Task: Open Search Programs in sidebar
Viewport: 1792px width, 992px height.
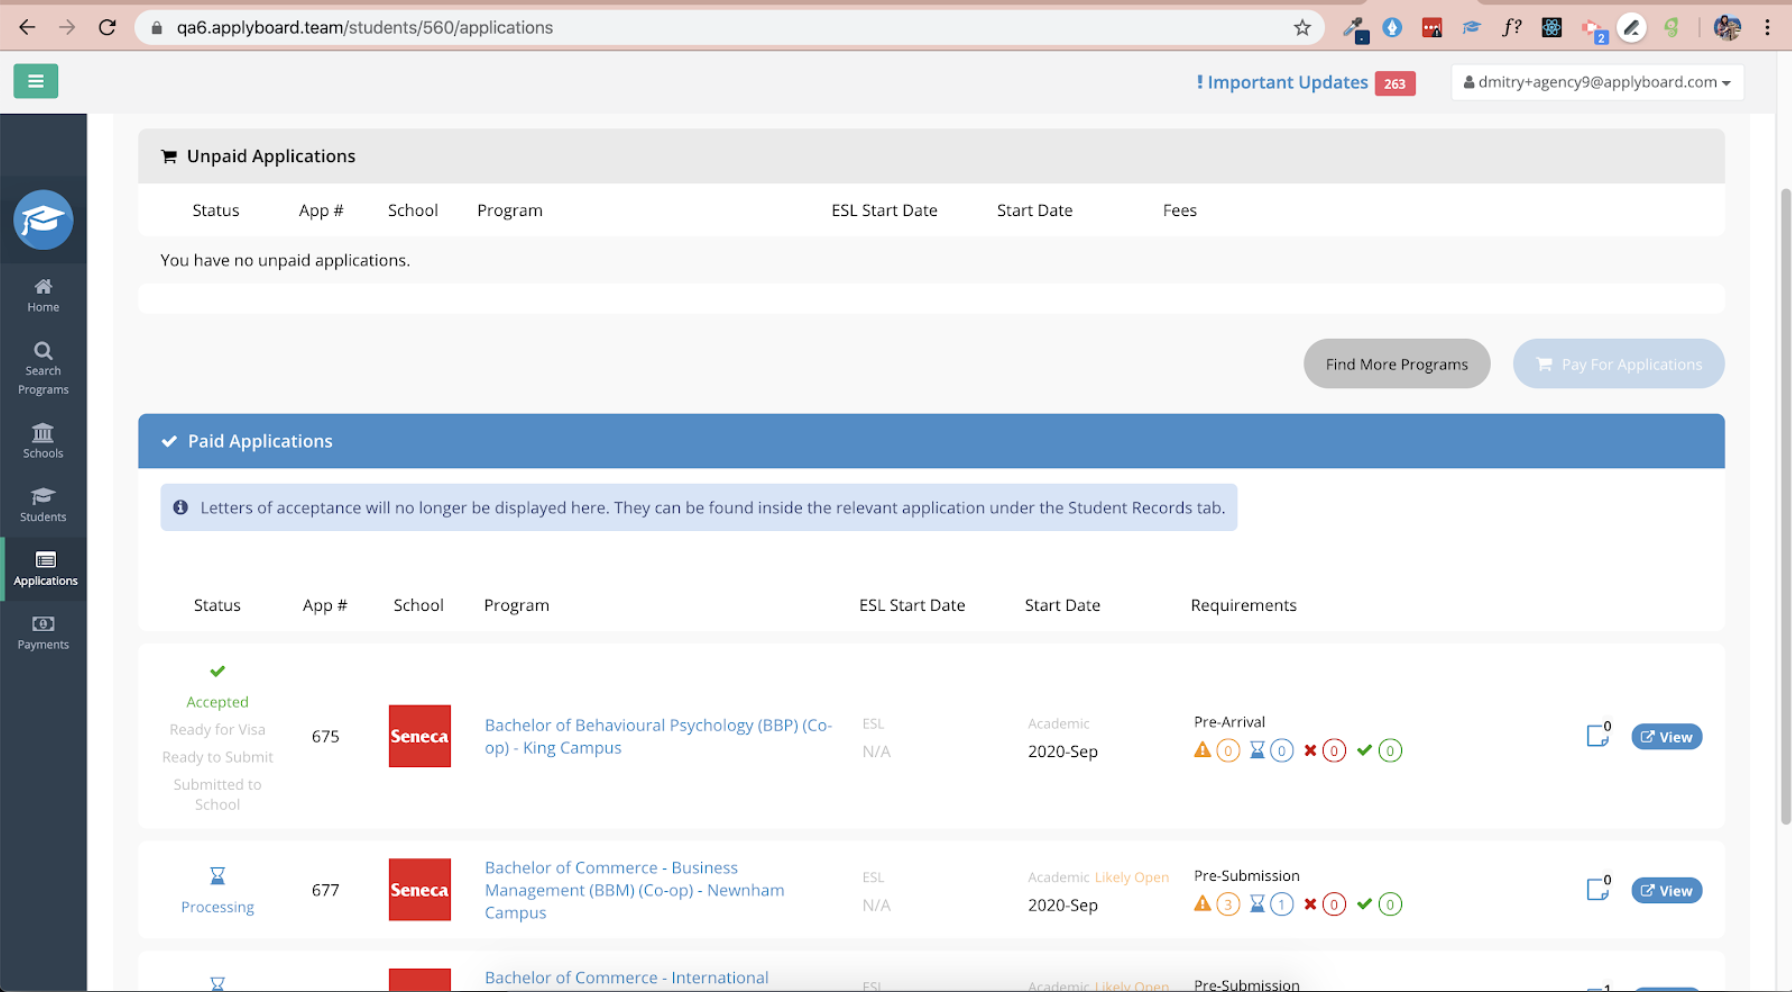Action: point(43,368)
